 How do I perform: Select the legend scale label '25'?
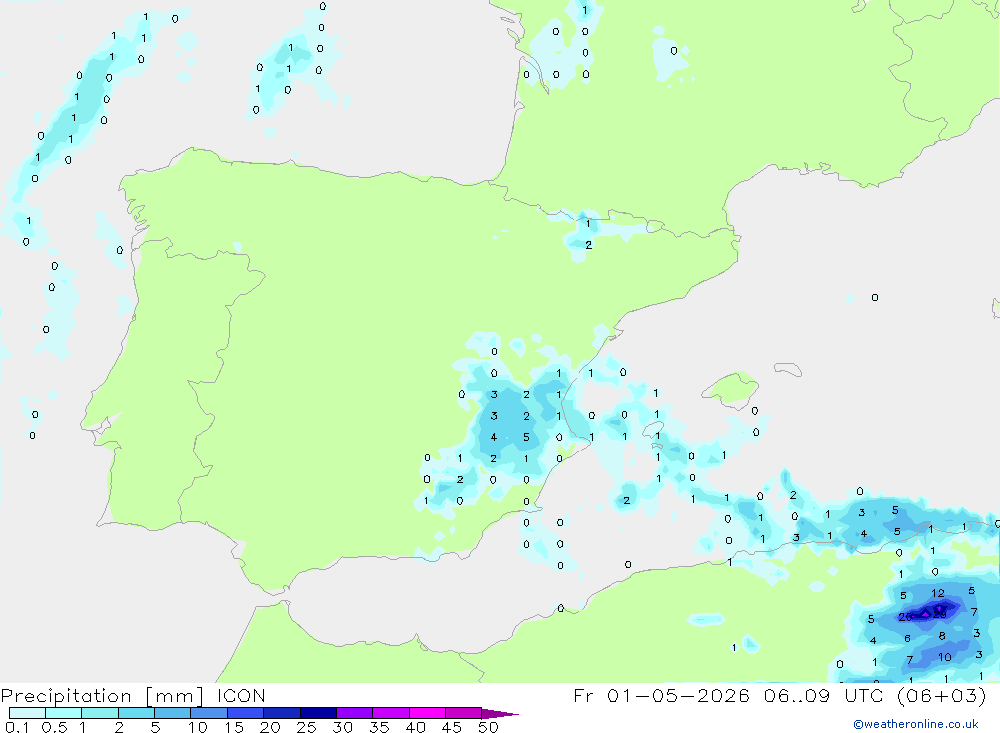point(306,727)
